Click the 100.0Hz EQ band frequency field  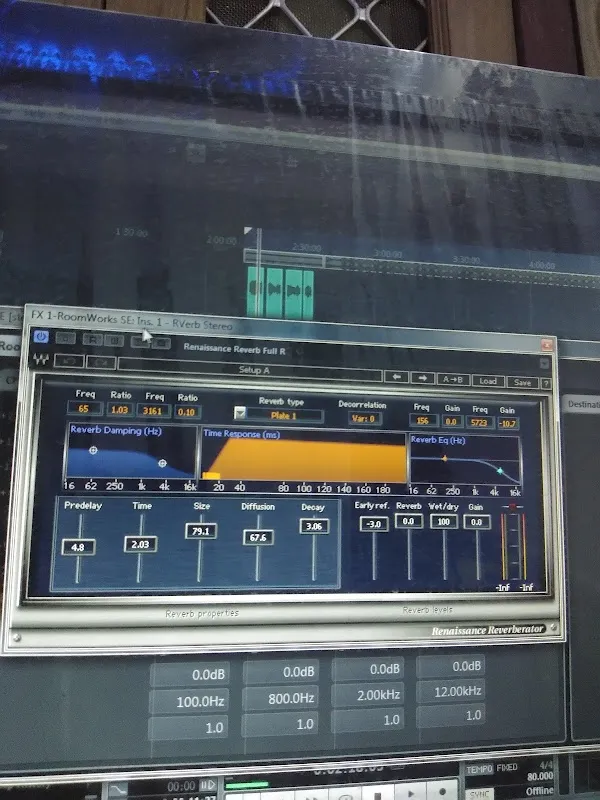189,702
